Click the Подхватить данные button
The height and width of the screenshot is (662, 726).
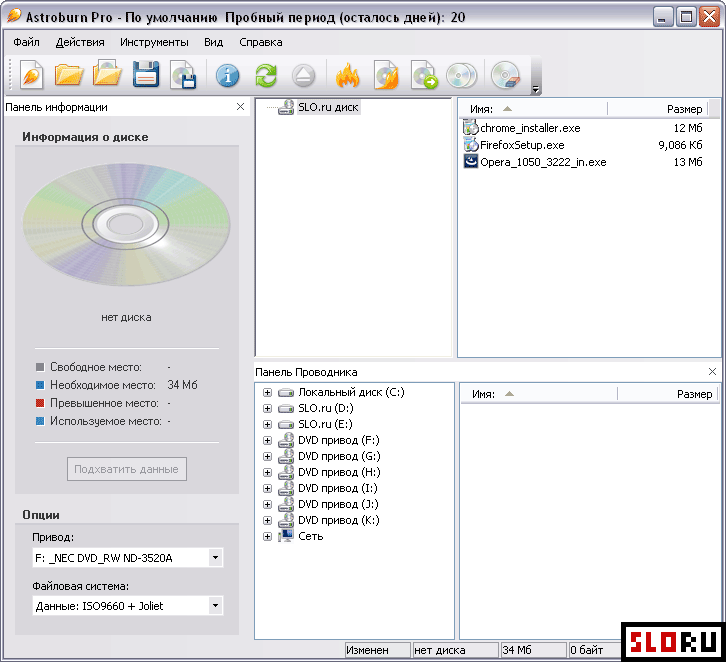tap(127, 469)
